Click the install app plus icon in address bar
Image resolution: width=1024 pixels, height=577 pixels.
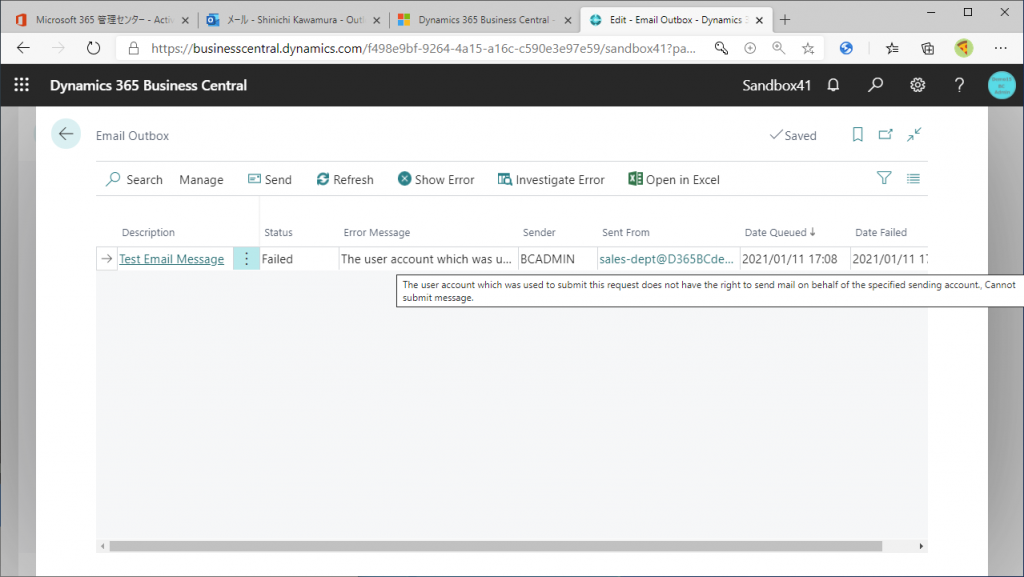point(750,48)
